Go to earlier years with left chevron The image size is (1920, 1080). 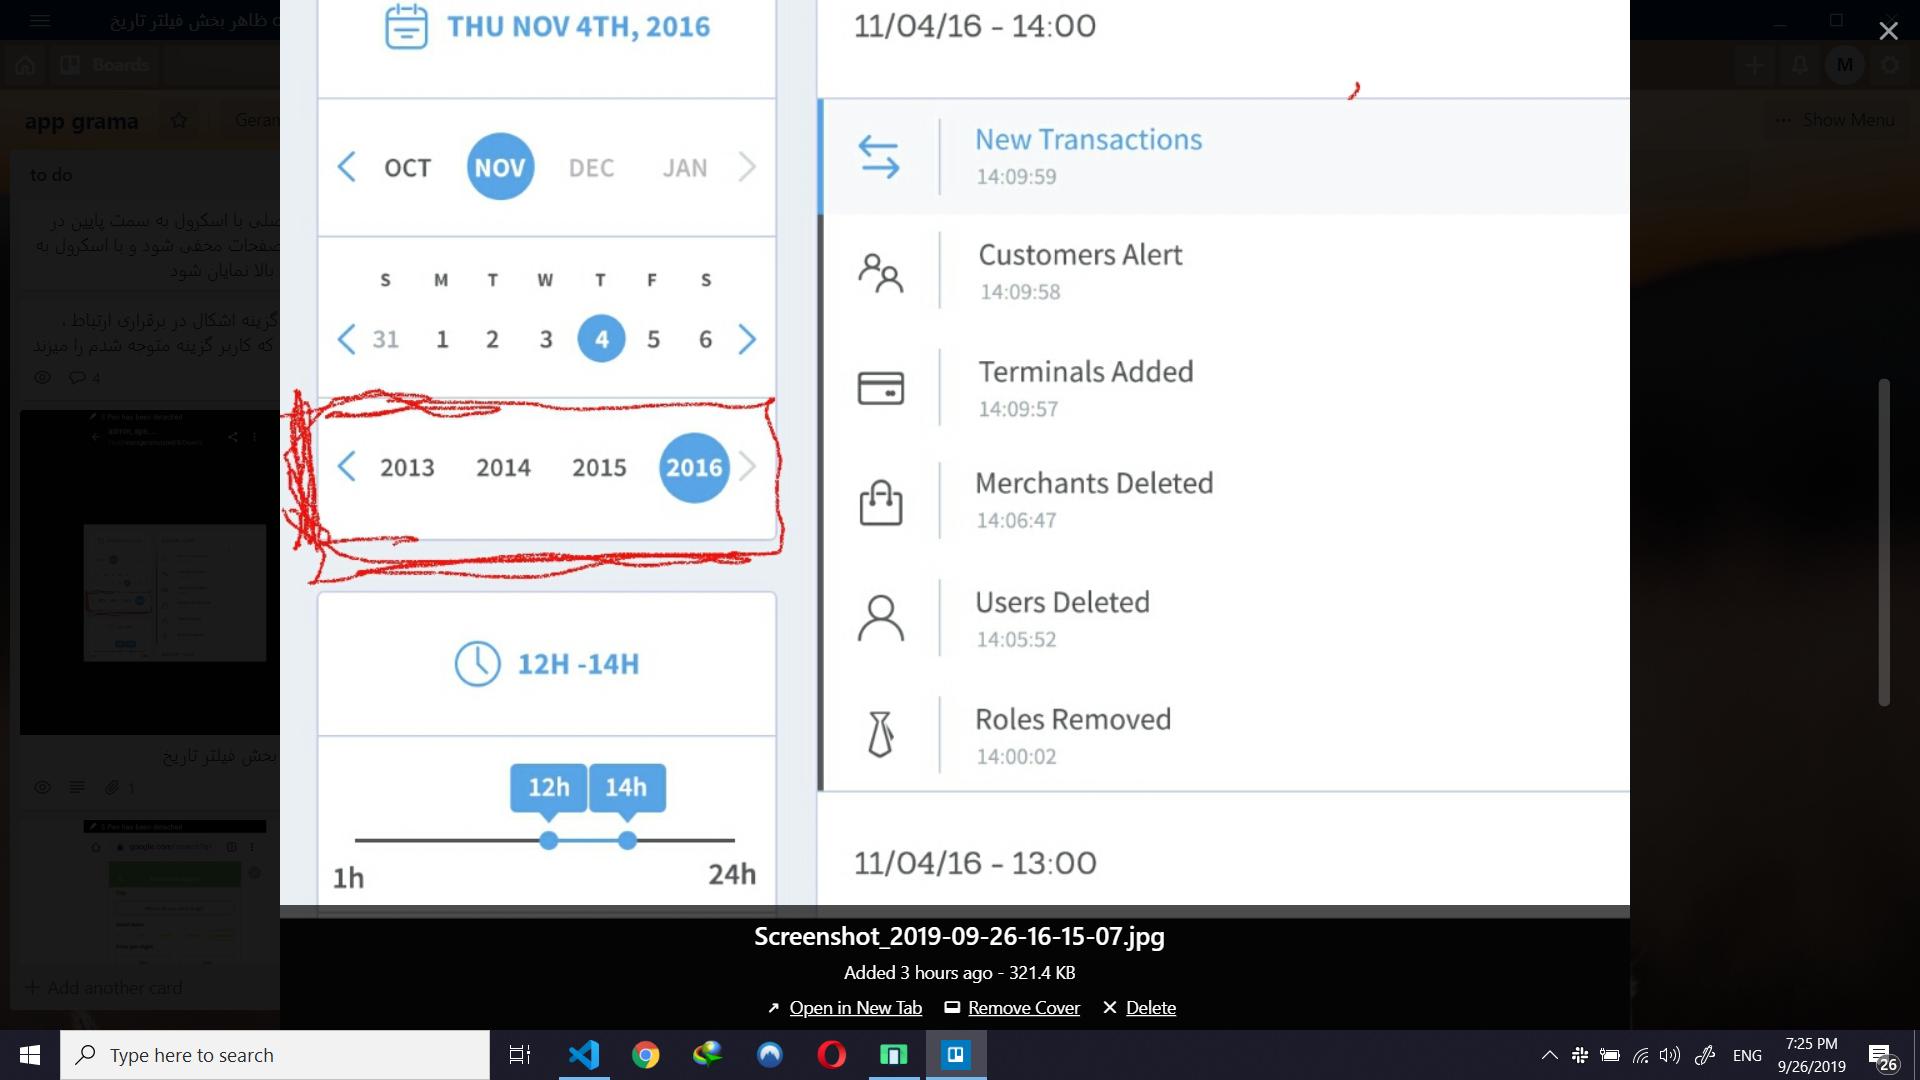point(346,467)
